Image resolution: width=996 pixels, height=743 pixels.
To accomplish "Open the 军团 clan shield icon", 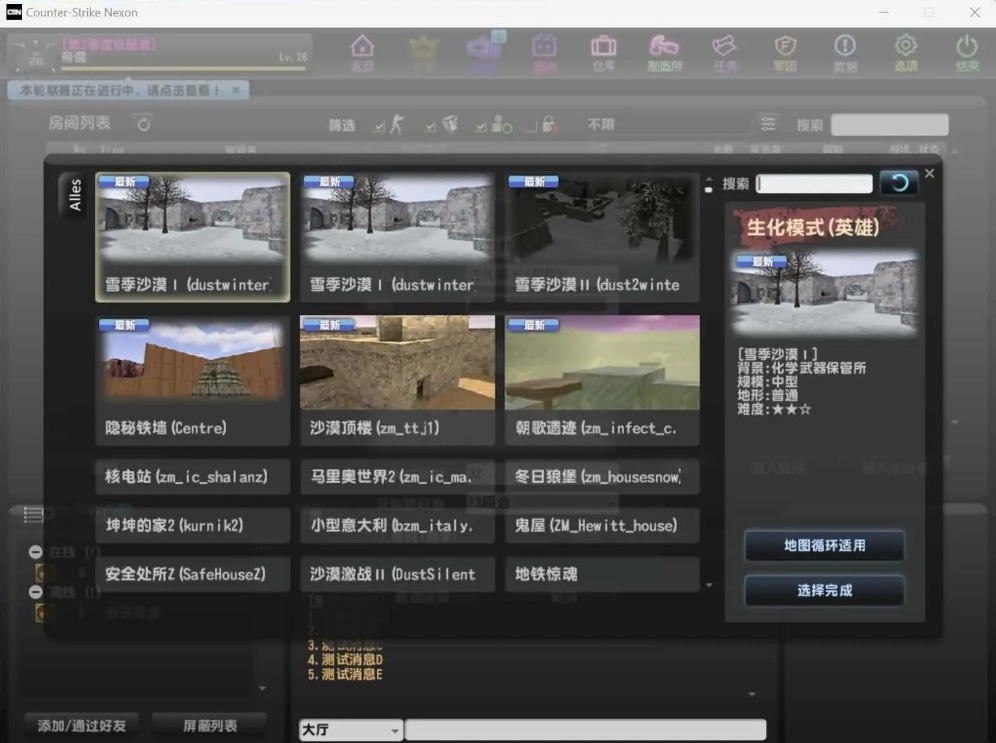I will coord(785,52).
